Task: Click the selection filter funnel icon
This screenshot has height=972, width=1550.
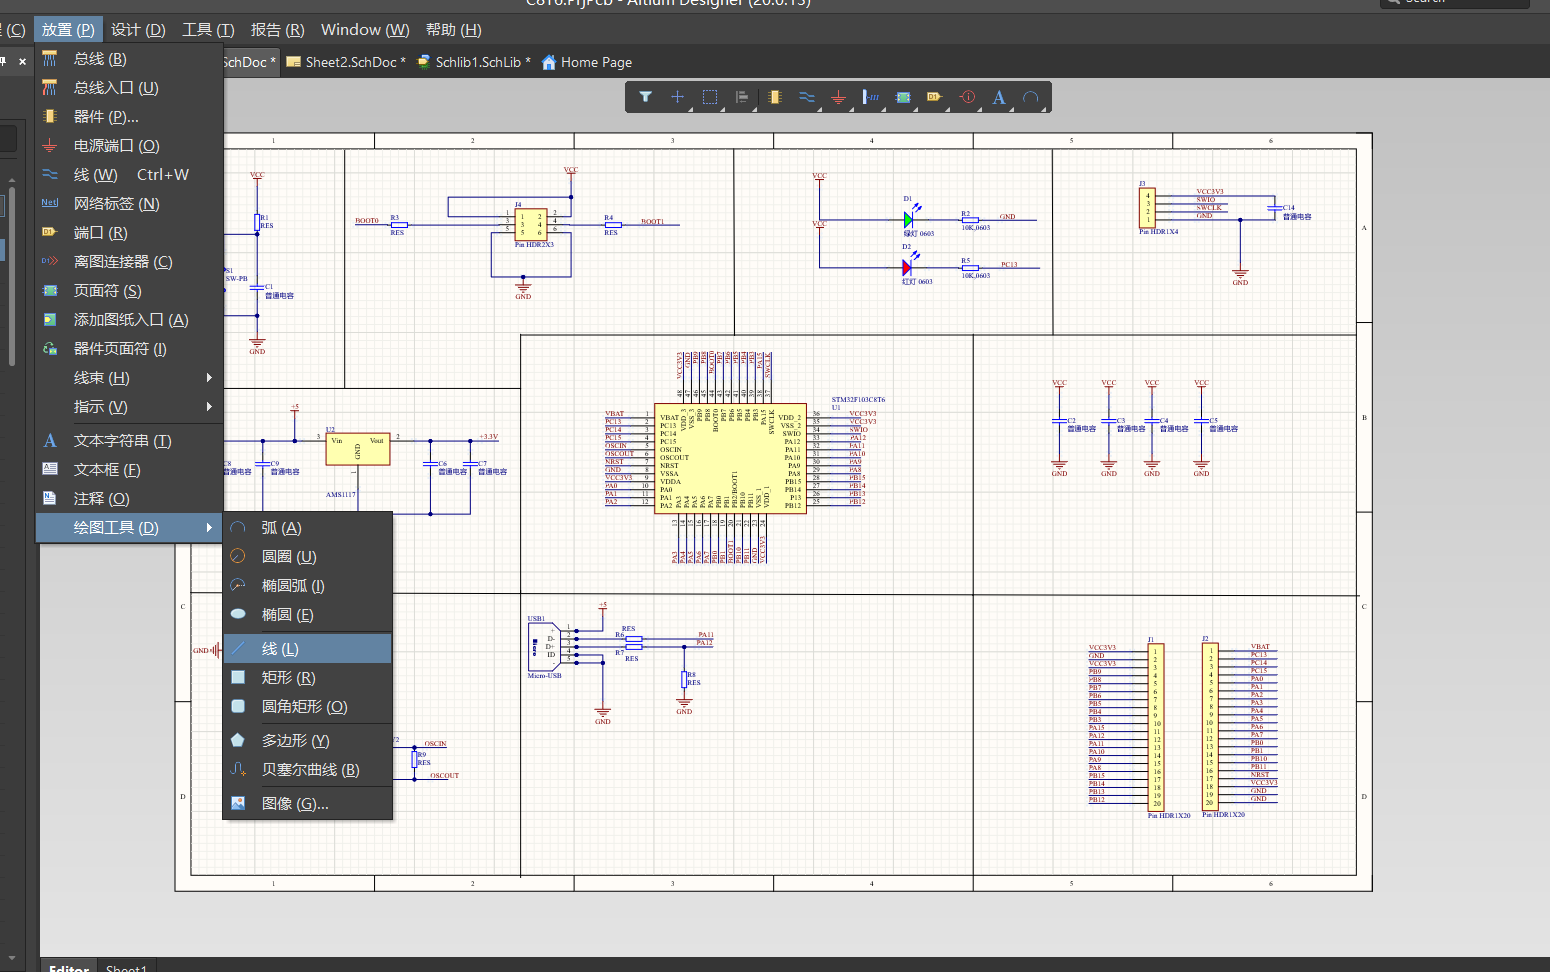Action: (645, 97)
